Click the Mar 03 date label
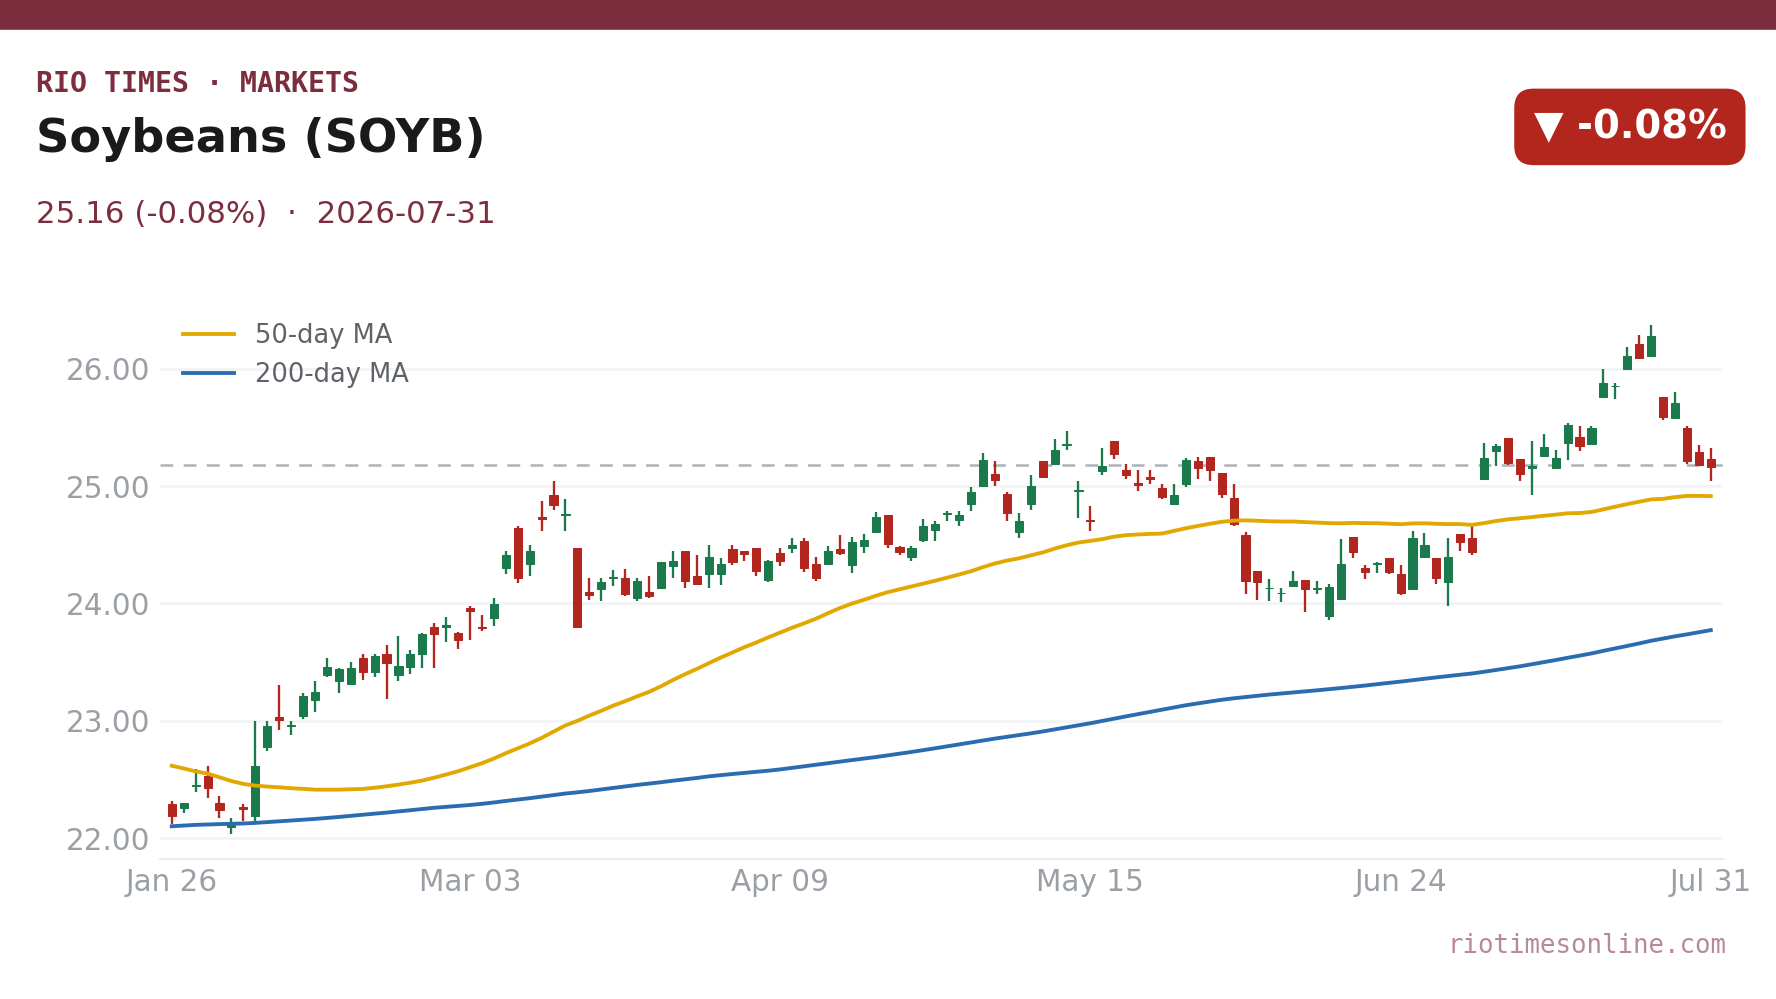Image resolution: width=1776 pixels, height=999 pixels. tap(470, 881)
